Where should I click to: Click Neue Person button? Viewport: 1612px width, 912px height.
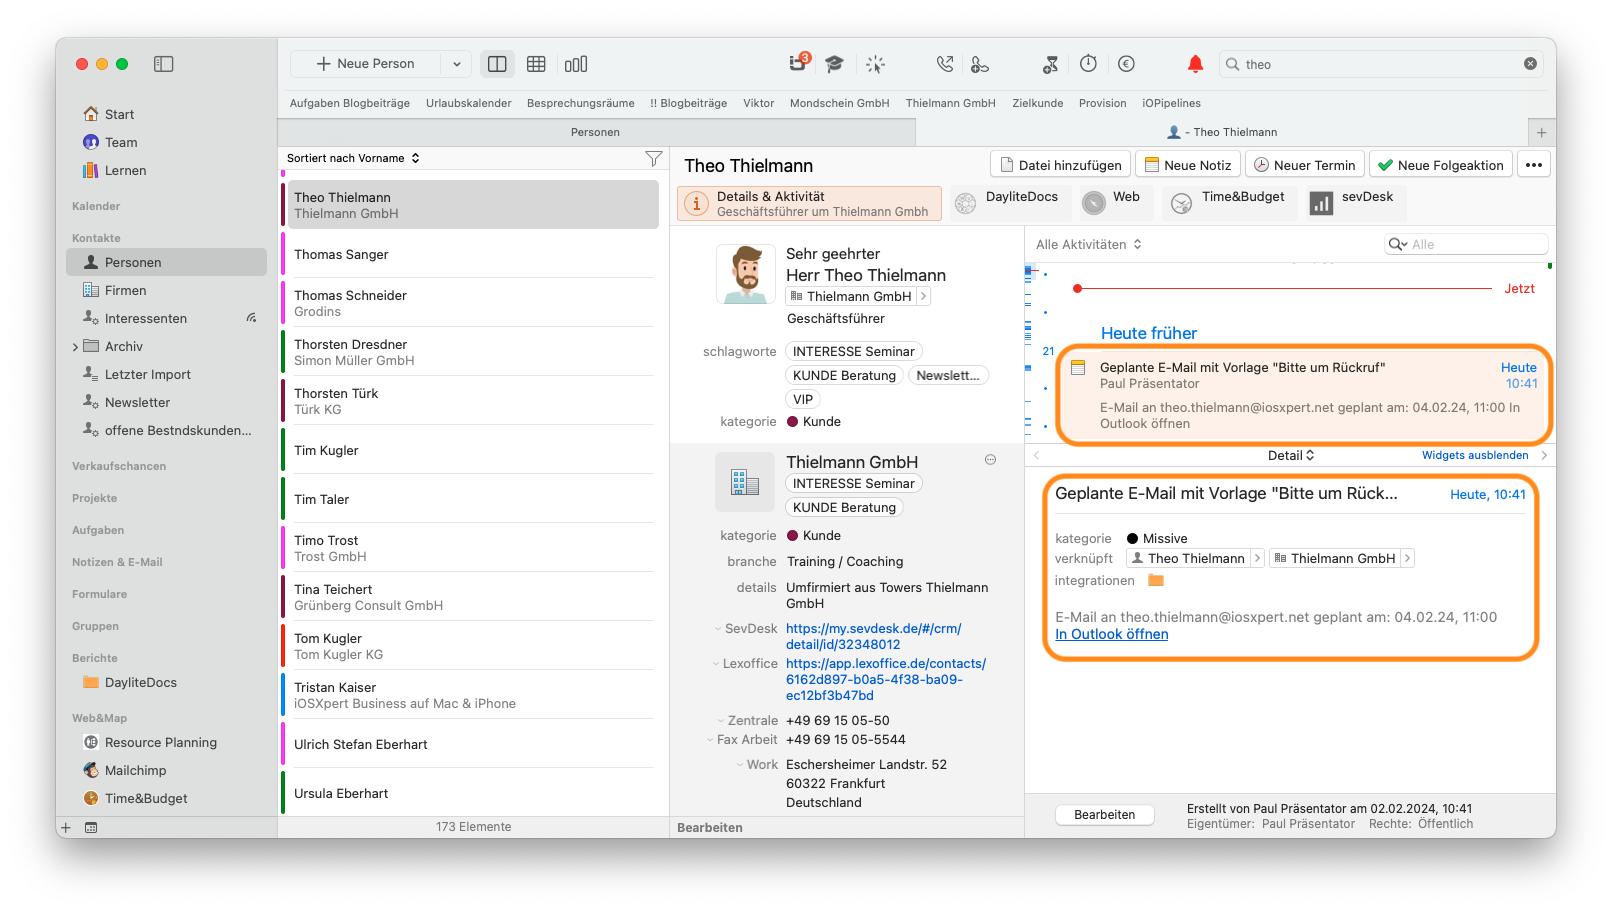pyautogui.click(x=365, y=64)
